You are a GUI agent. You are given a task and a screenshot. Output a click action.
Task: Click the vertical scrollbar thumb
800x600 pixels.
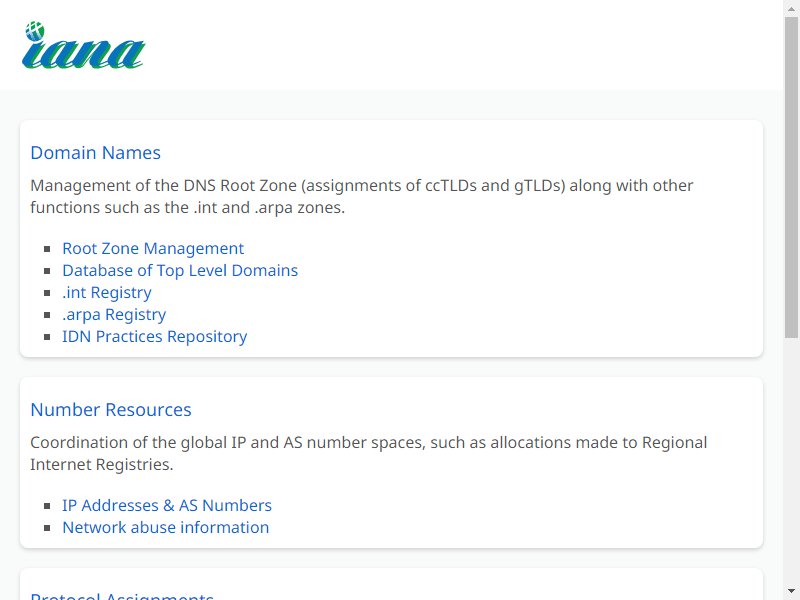pyautogui.click(x=791, y=177)
